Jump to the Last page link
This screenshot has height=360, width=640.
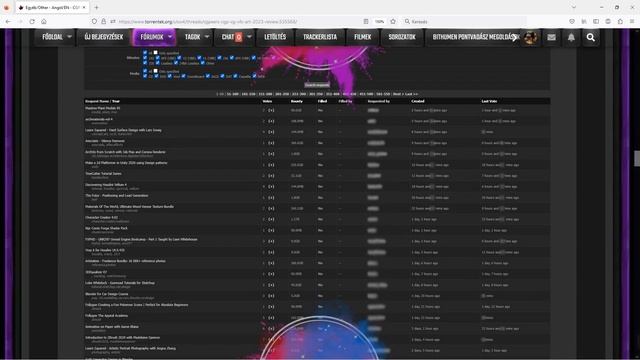(412, 94)
